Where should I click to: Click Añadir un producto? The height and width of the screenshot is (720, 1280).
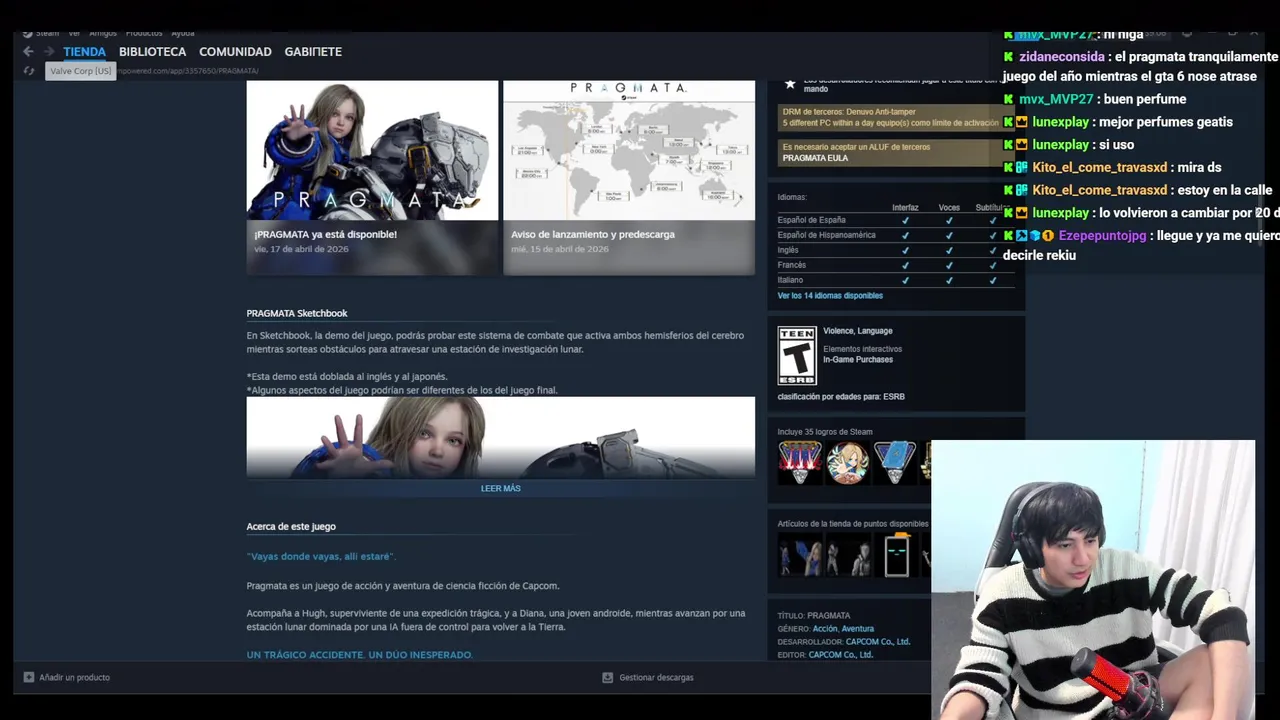[x=74, y=677]
